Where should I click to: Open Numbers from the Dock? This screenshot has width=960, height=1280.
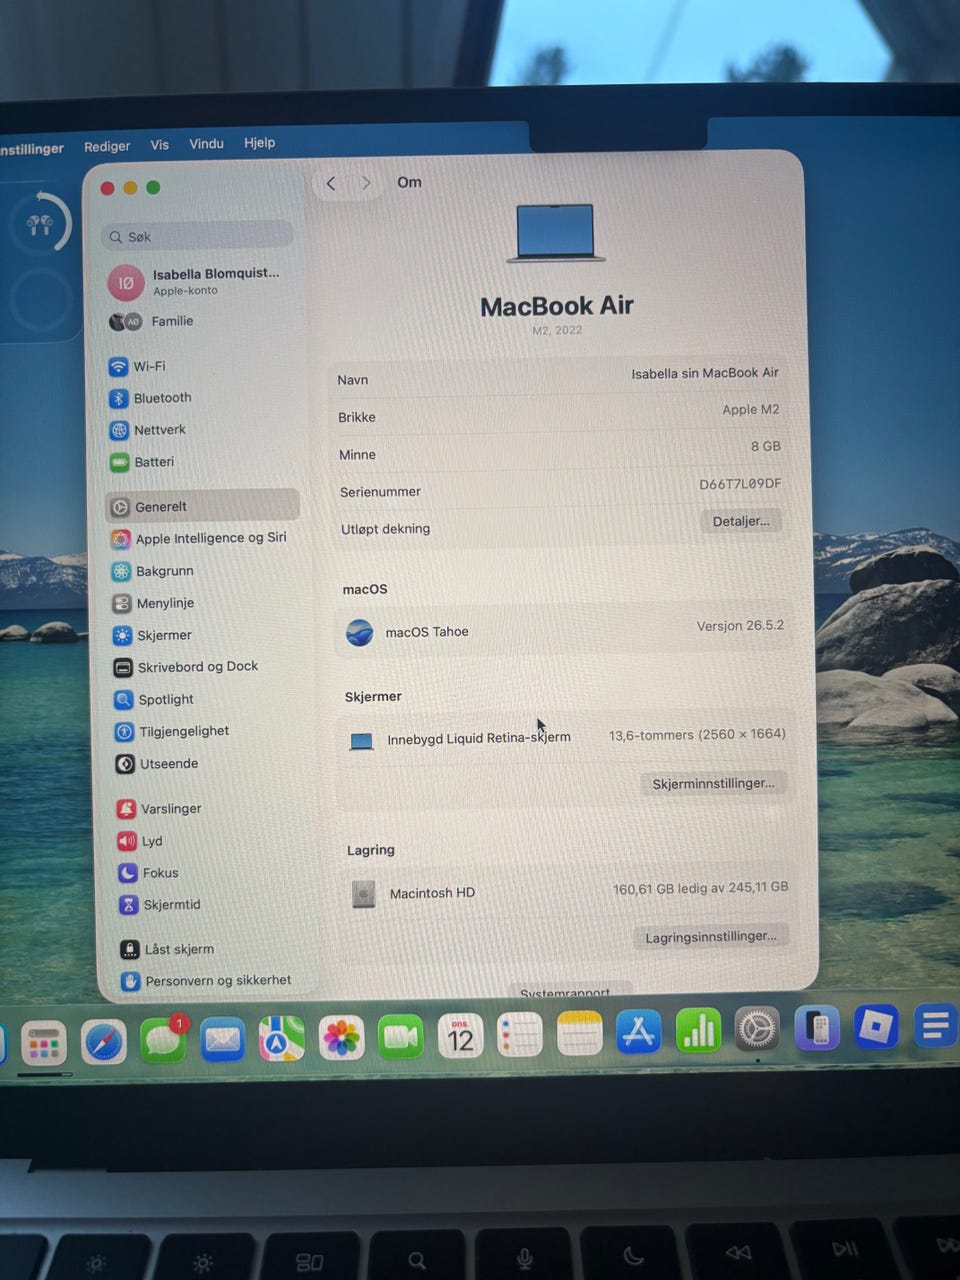click(x=698, y=1030)
